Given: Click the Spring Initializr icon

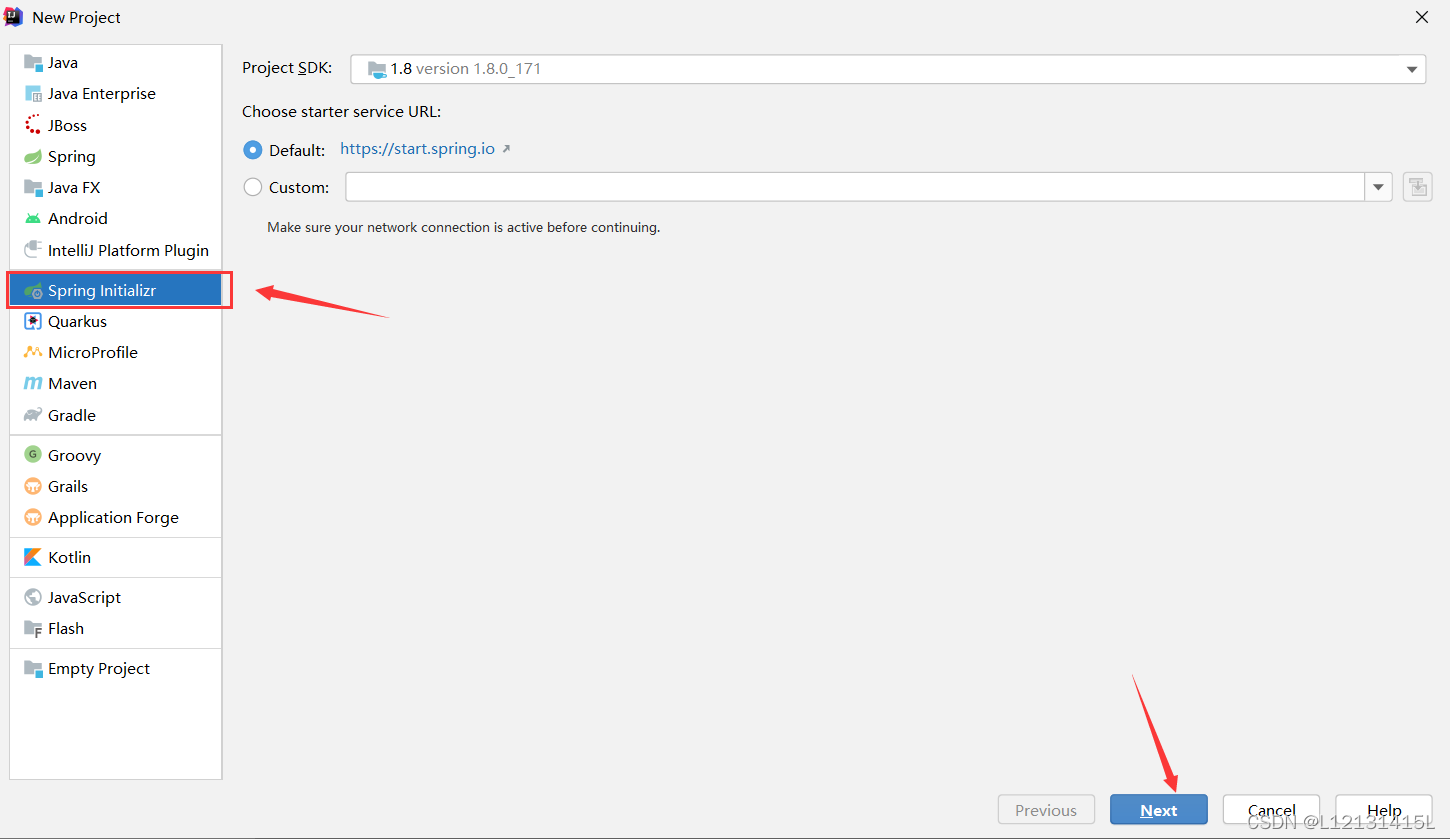Looking at the screenshot, I should [33, 290].
